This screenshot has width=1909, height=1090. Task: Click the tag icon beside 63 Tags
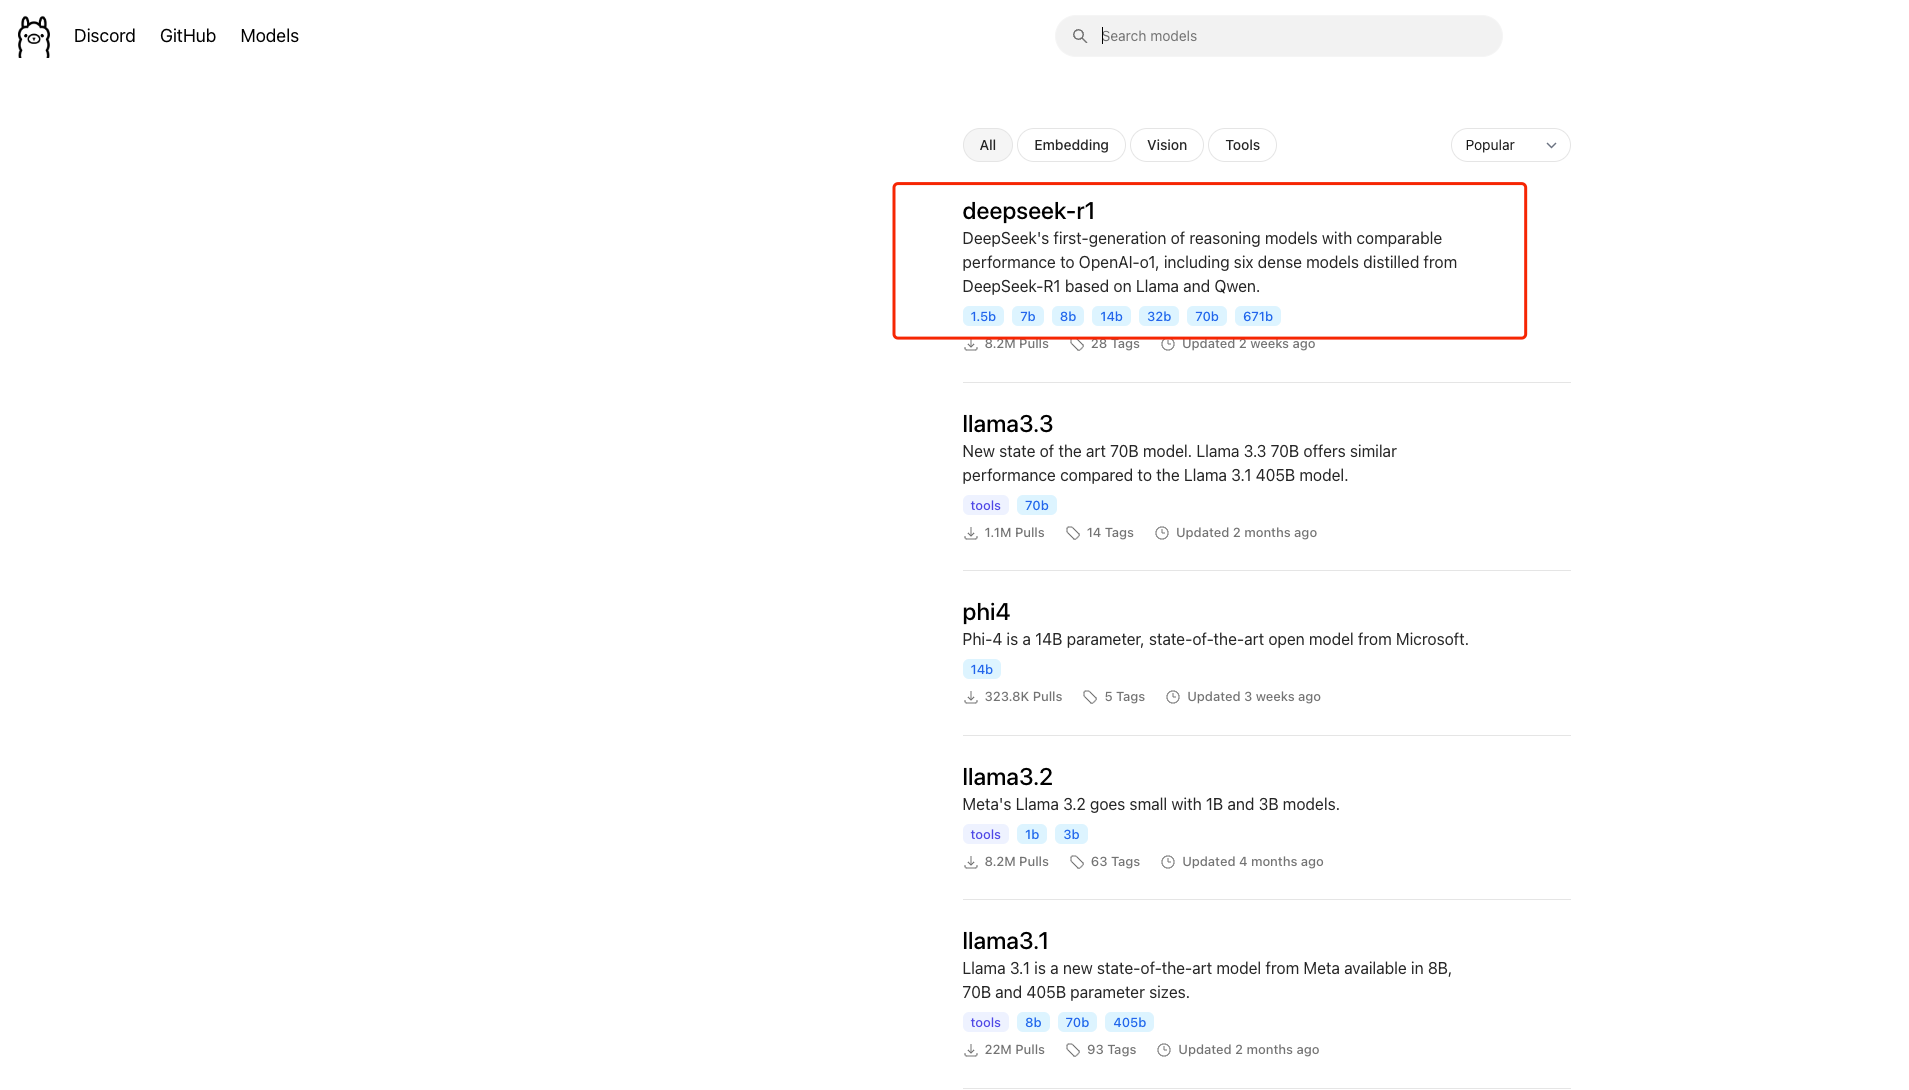1077,862
